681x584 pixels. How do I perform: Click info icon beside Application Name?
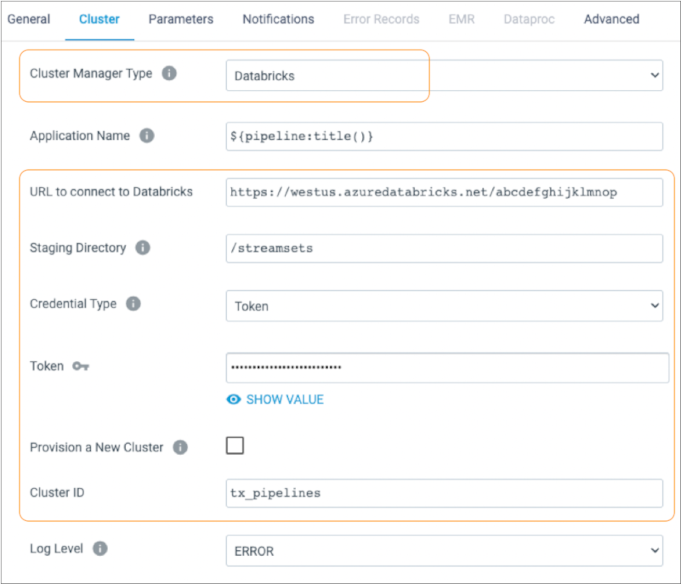[x=147, y=136]
